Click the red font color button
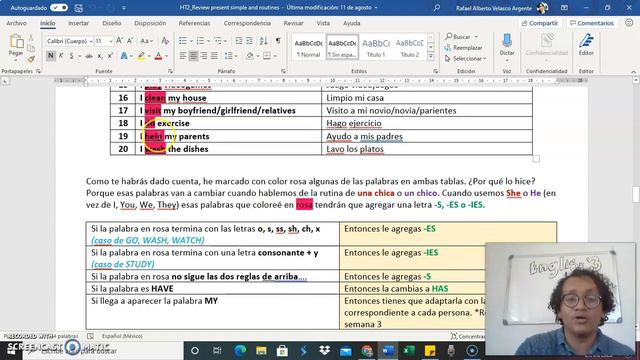The width and height of the screenshot is (640, 360). [x=159, y=56]
